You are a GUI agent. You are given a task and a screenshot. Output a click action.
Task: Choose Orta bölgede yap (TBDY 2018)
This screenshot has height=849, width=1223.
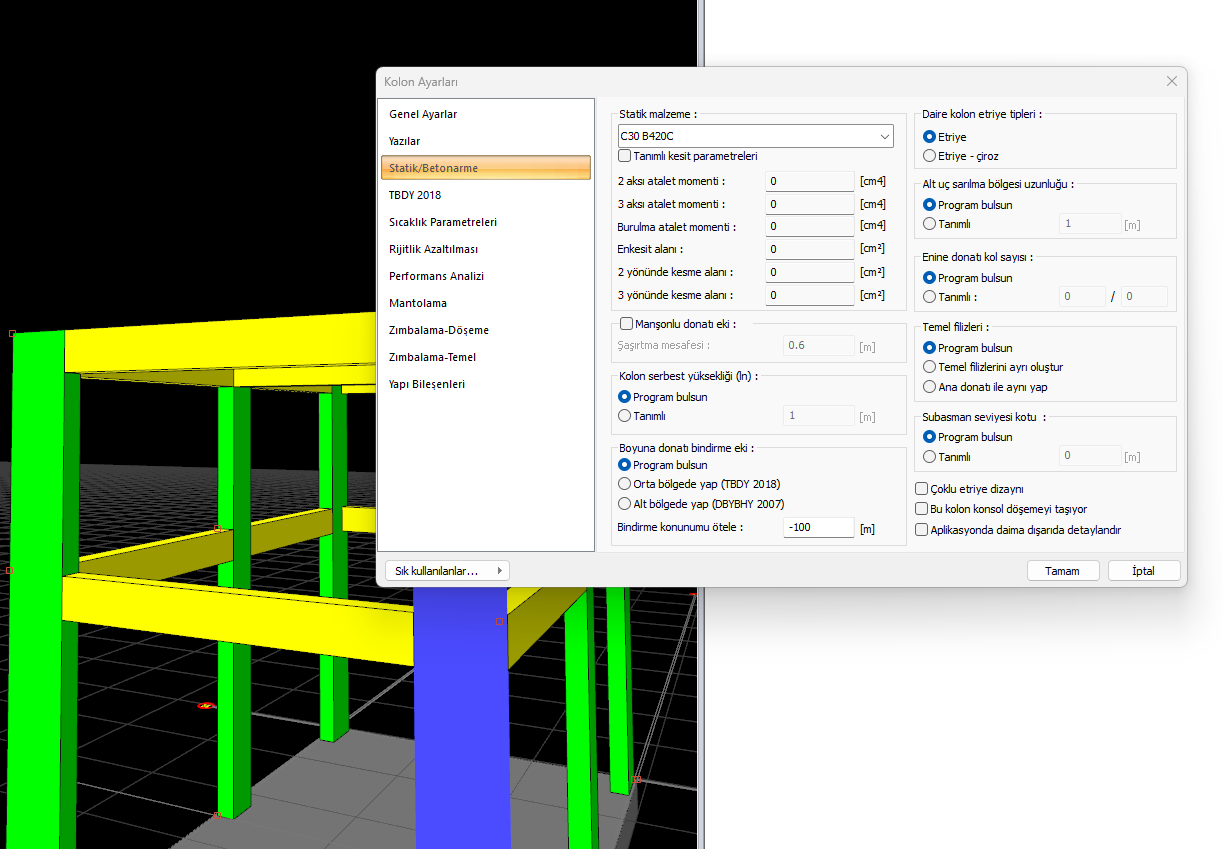click(625, 484)
